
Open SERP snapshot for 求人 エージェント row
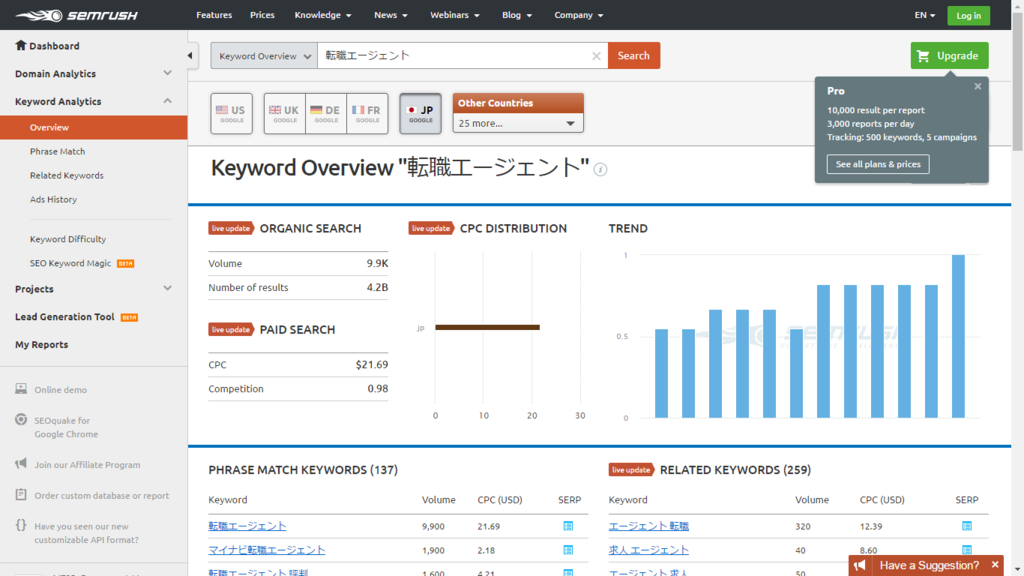click(x=967, y=550)
